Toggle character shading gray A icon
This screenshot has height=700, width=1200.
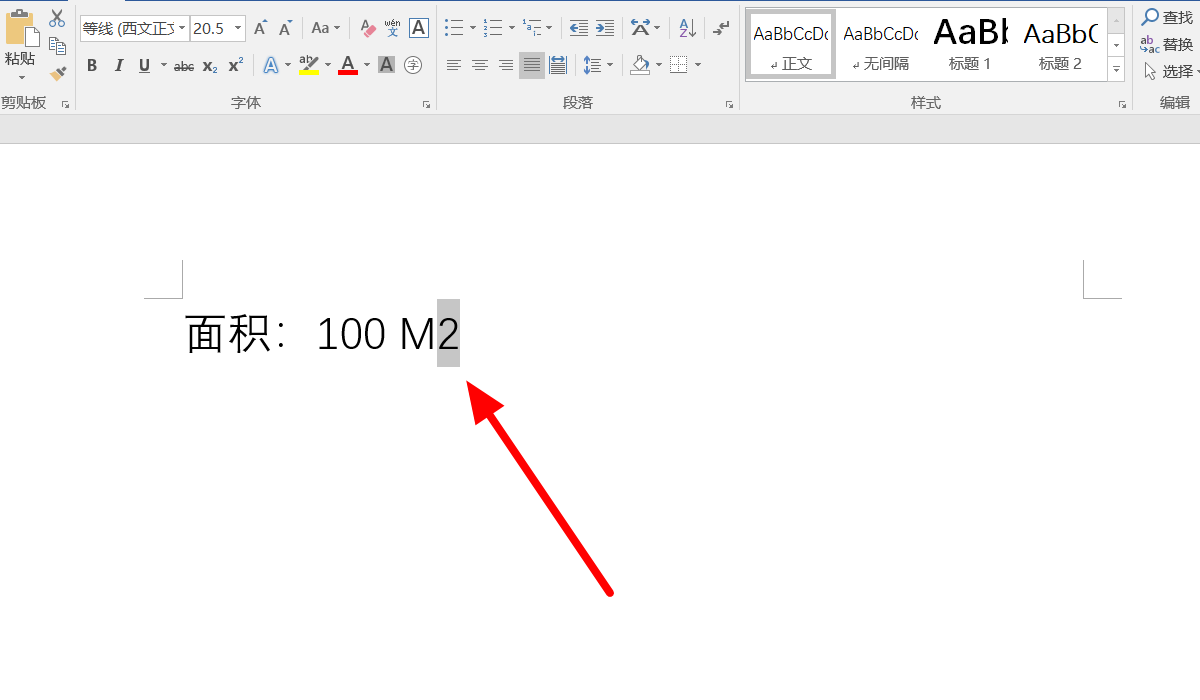(x=386, y=66)
